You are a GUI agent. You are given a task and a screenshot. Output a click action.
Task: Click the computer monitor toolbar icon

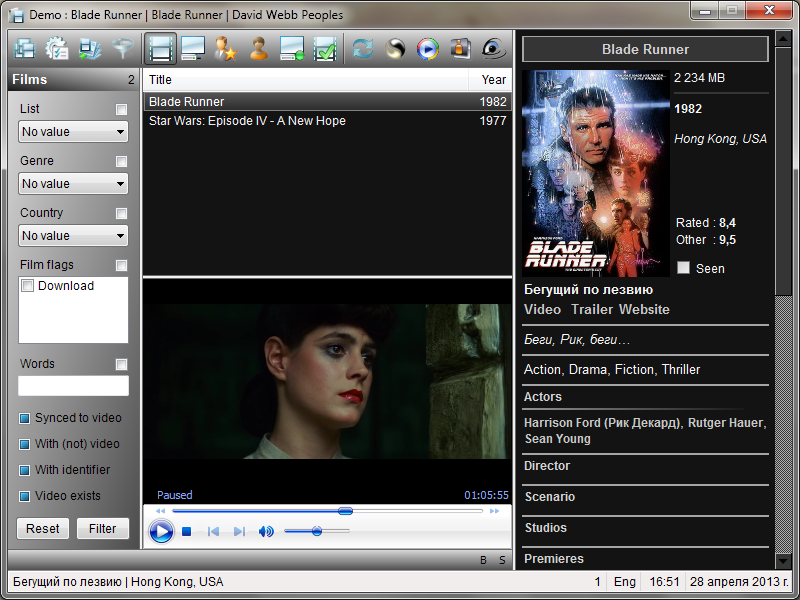[193, 49]
